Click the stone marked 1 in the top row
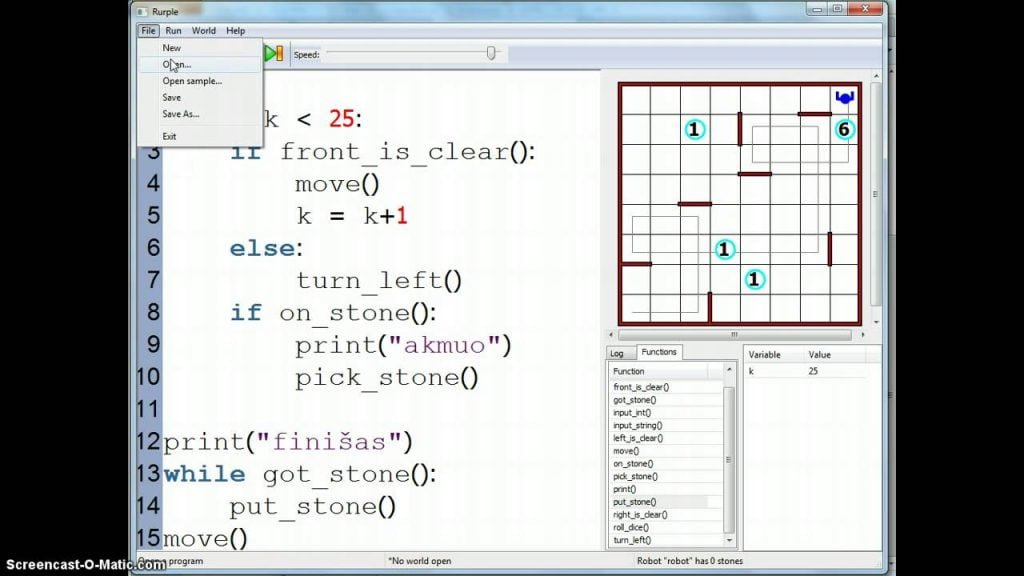 694,129
